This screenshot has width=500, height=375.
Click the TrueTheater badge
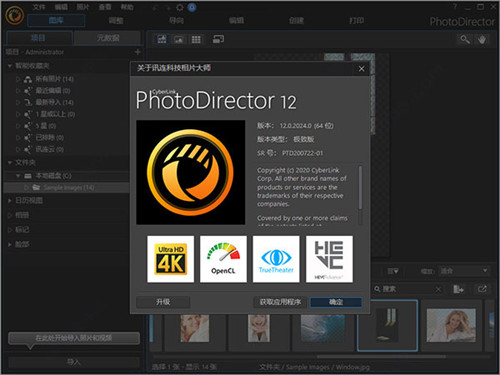click(276, 259)
